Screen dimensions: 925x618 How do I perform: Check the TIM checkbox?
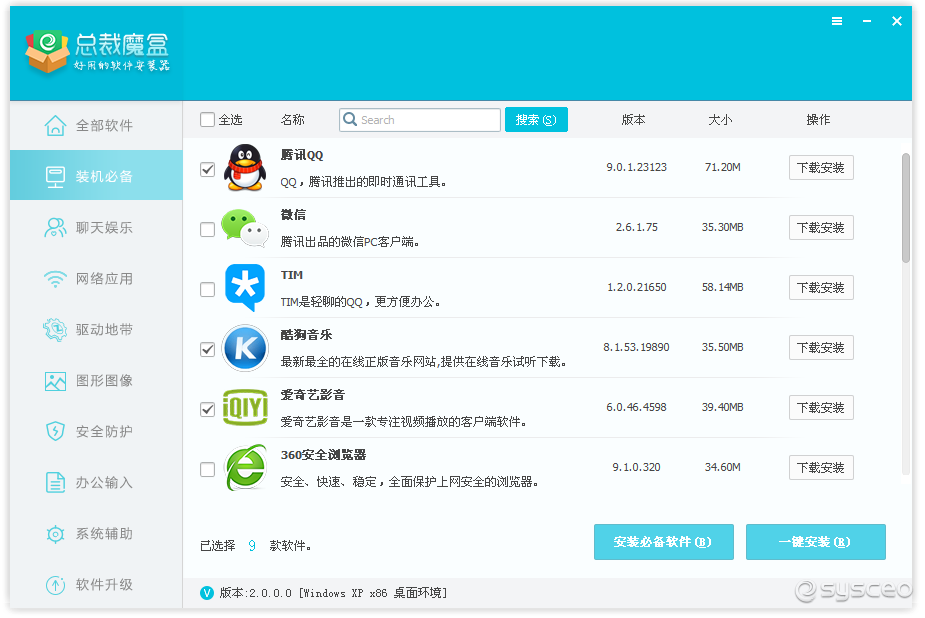[207, 290]
